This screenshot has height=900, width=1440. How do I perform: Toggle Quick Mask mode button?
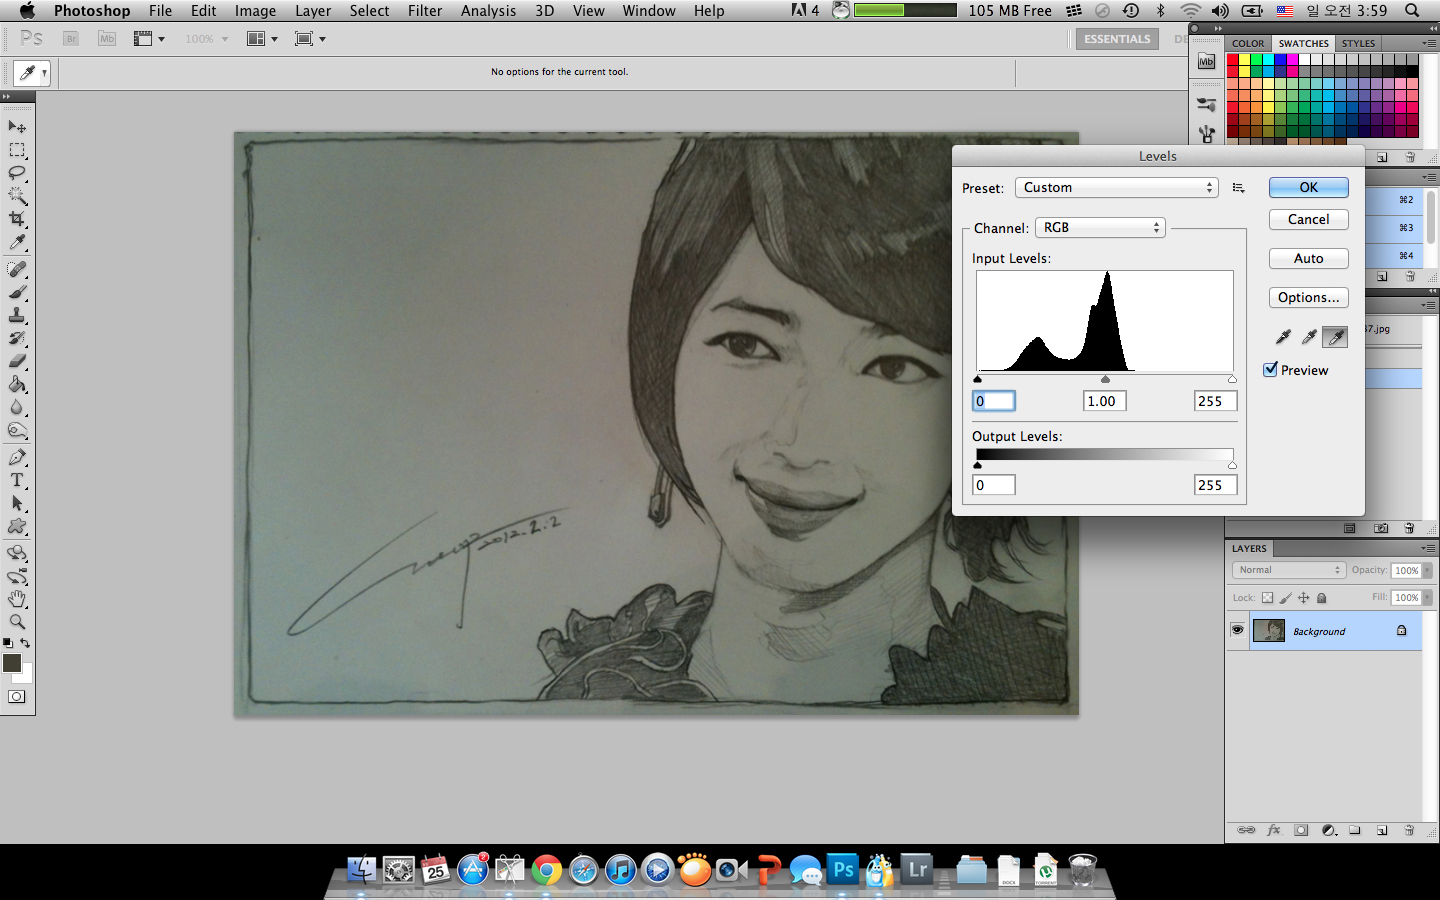point(17,697)
